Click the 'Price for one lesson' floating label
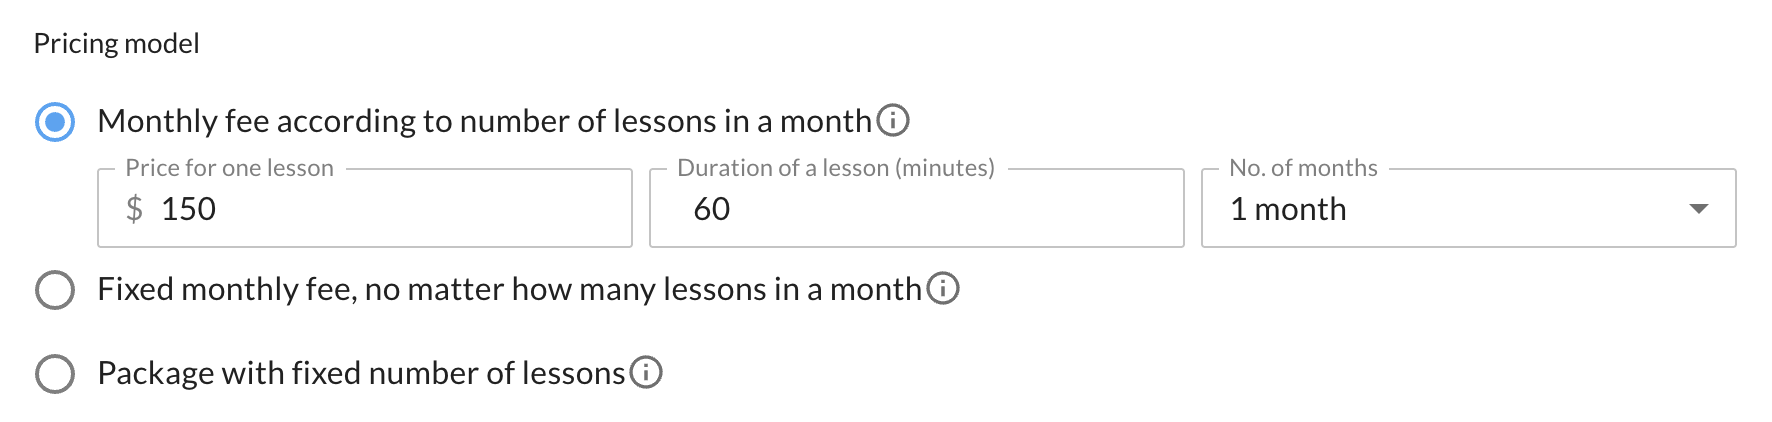 click(229, 168)
